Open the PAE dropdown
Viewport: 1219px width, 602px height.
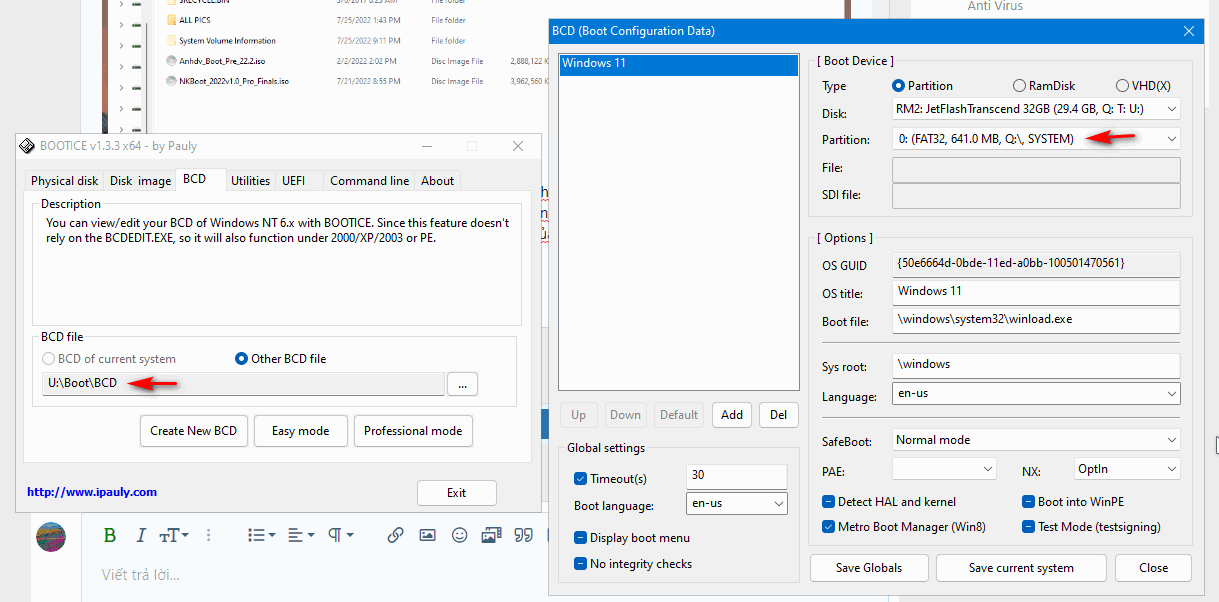click(944, 469)
